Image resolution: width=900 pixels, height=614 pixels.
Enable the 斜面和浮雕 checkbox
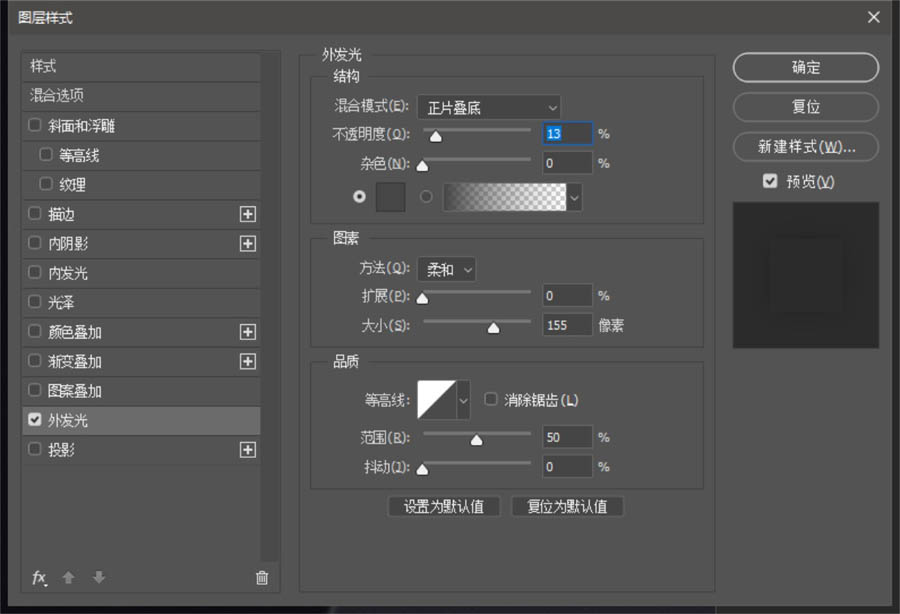pos(35,125)
